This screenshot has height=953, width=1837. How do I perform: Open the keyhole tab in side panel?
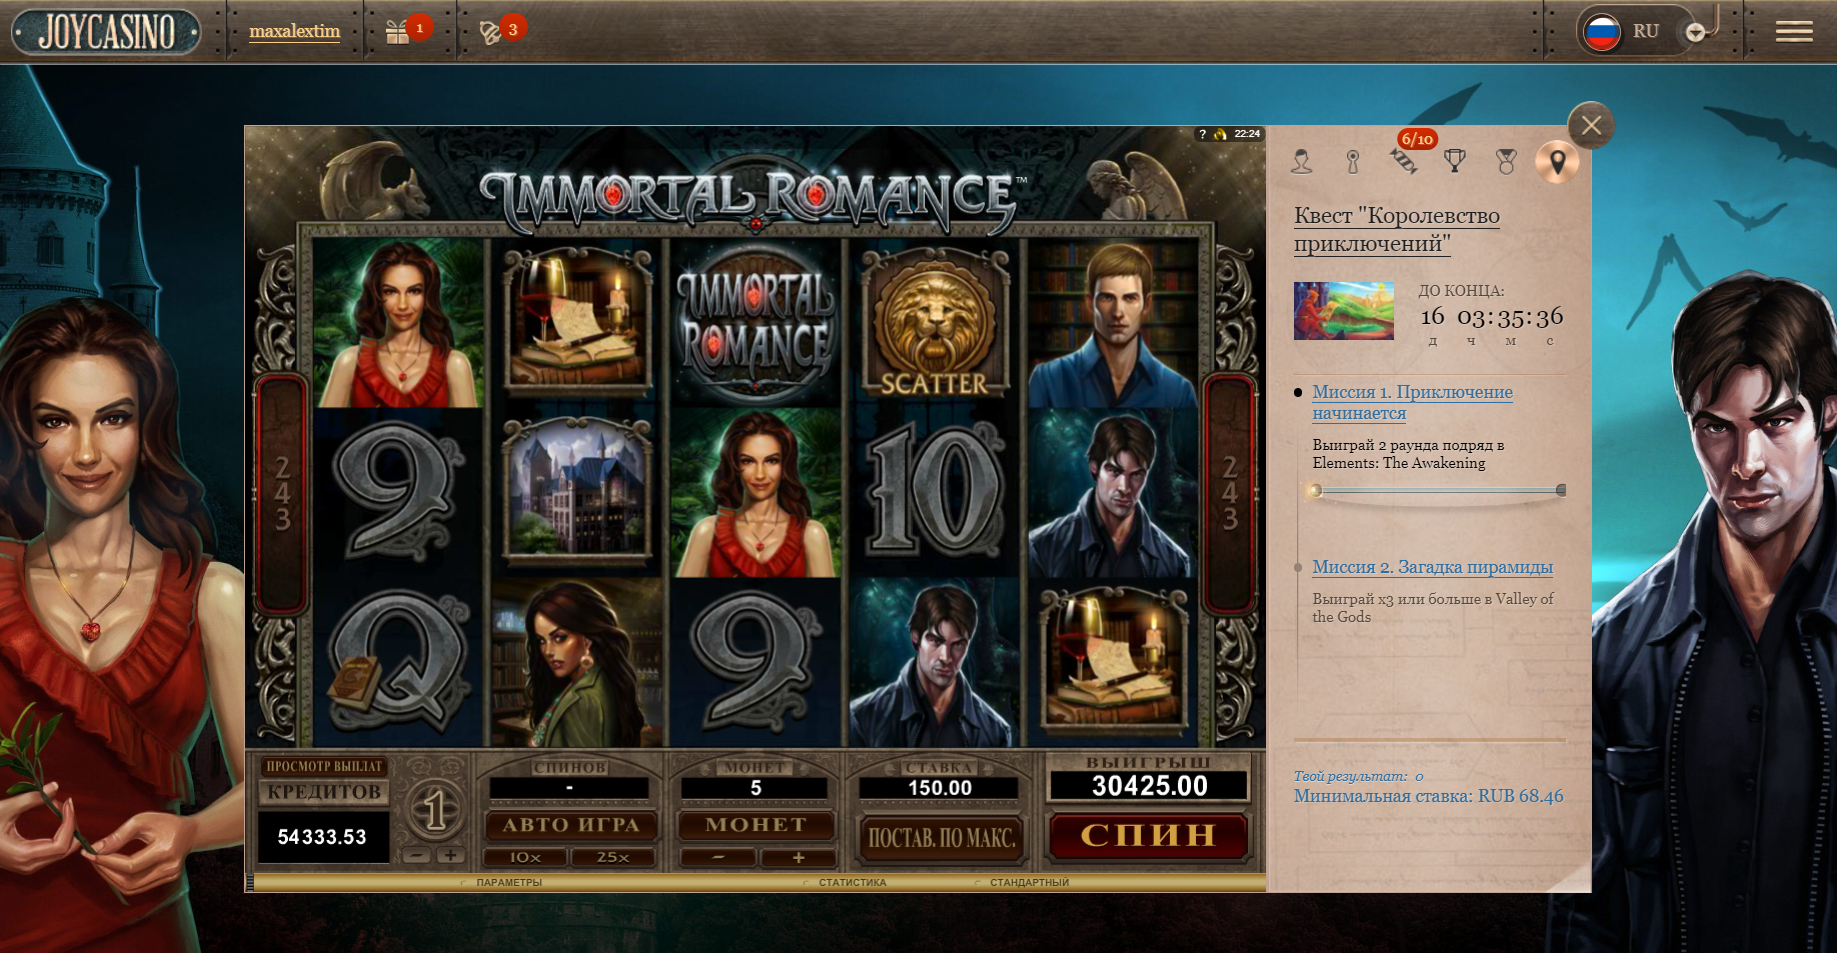pos(1353,161)
